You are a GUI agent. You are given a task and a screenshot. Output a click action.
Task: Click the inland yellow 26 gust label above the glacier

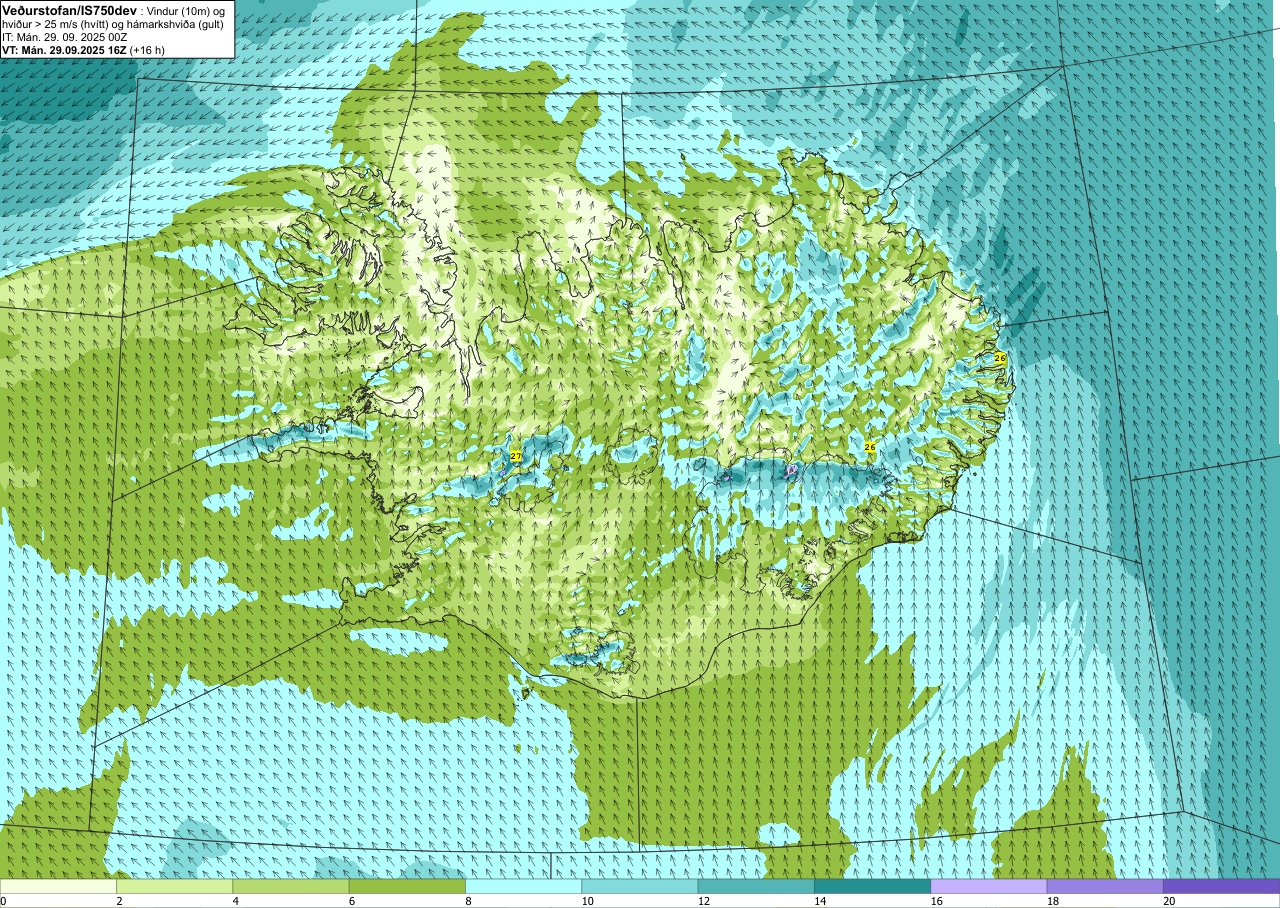click(x=870, y=447)
